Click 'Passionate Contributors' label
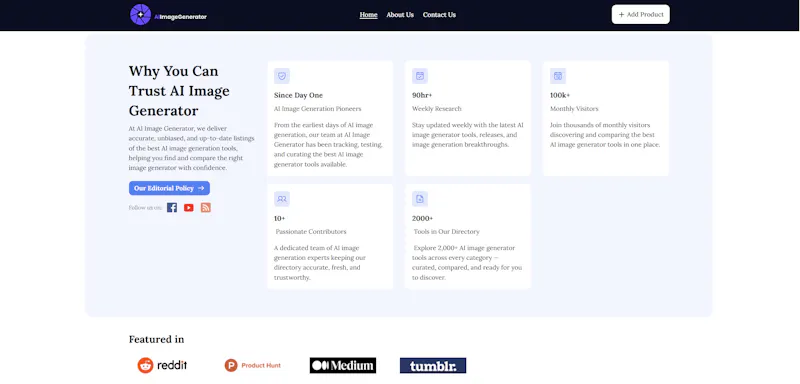The width and height of the screenshot is (800, 384). [x=311, y=232]
